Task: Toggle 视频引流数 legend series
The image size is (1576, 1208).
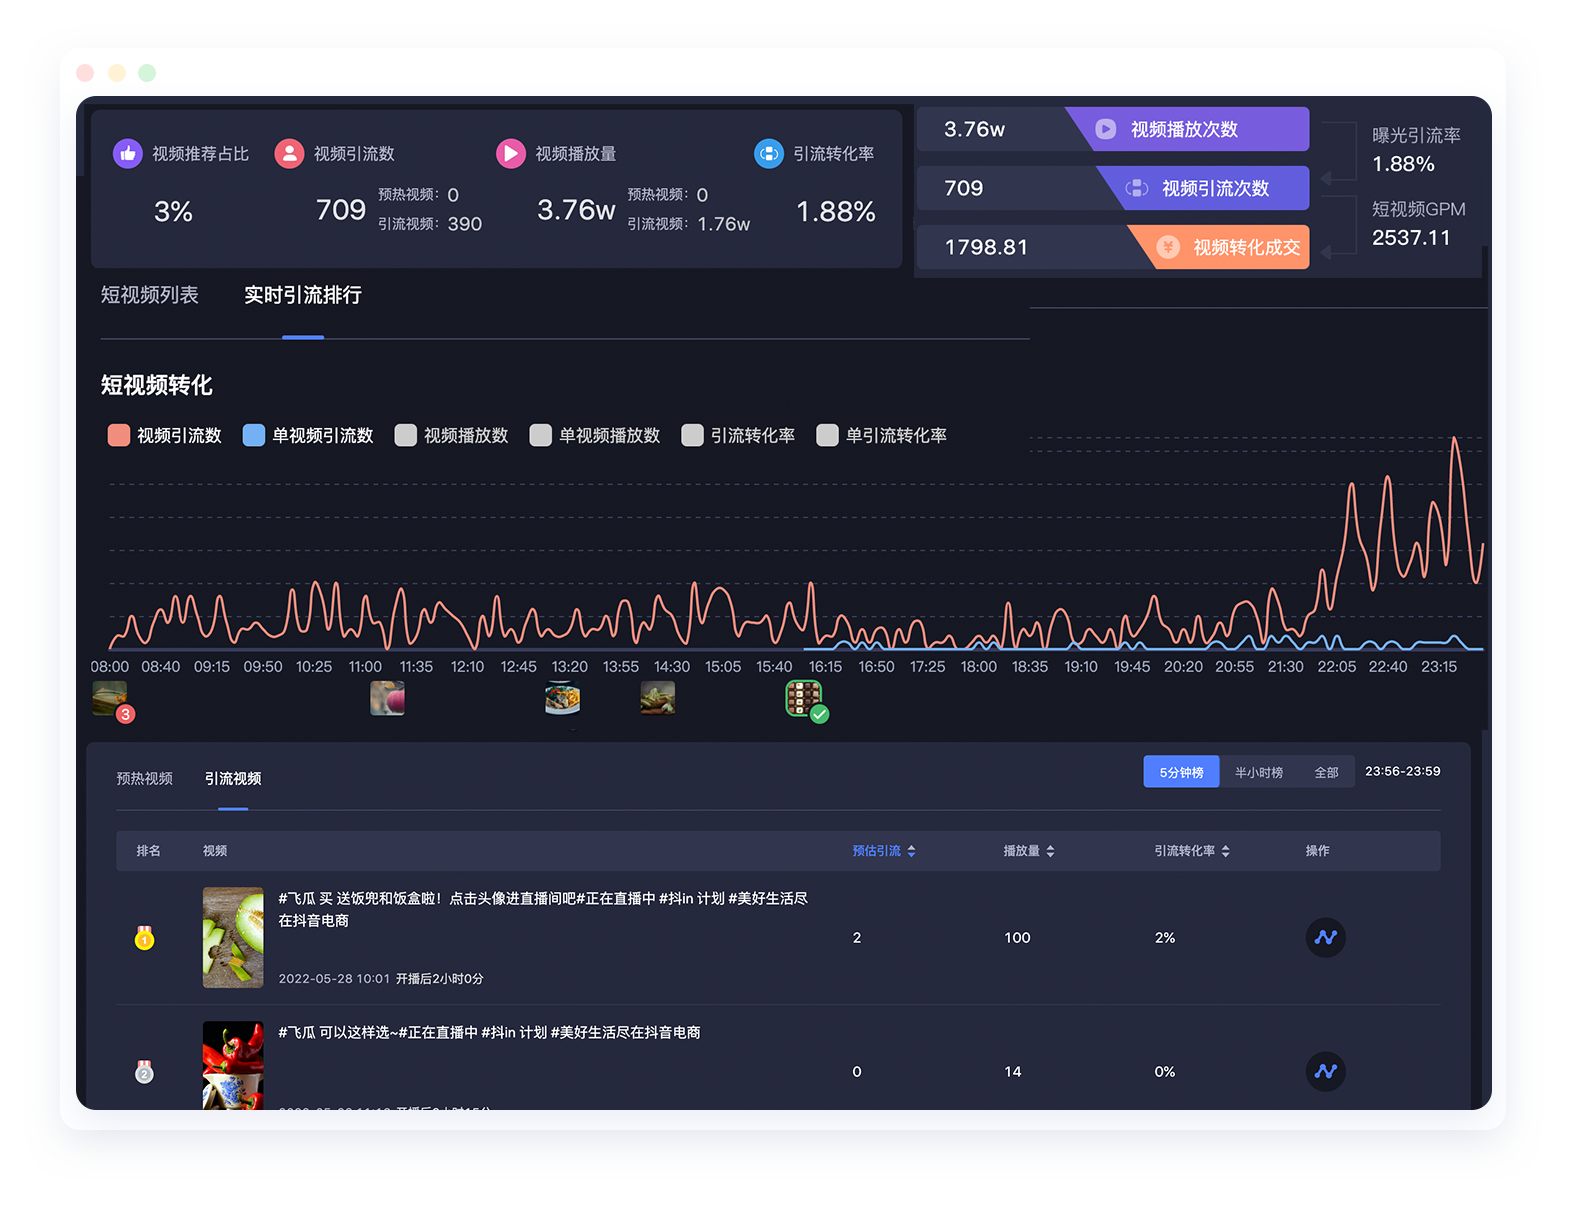Action: [165, 435]
